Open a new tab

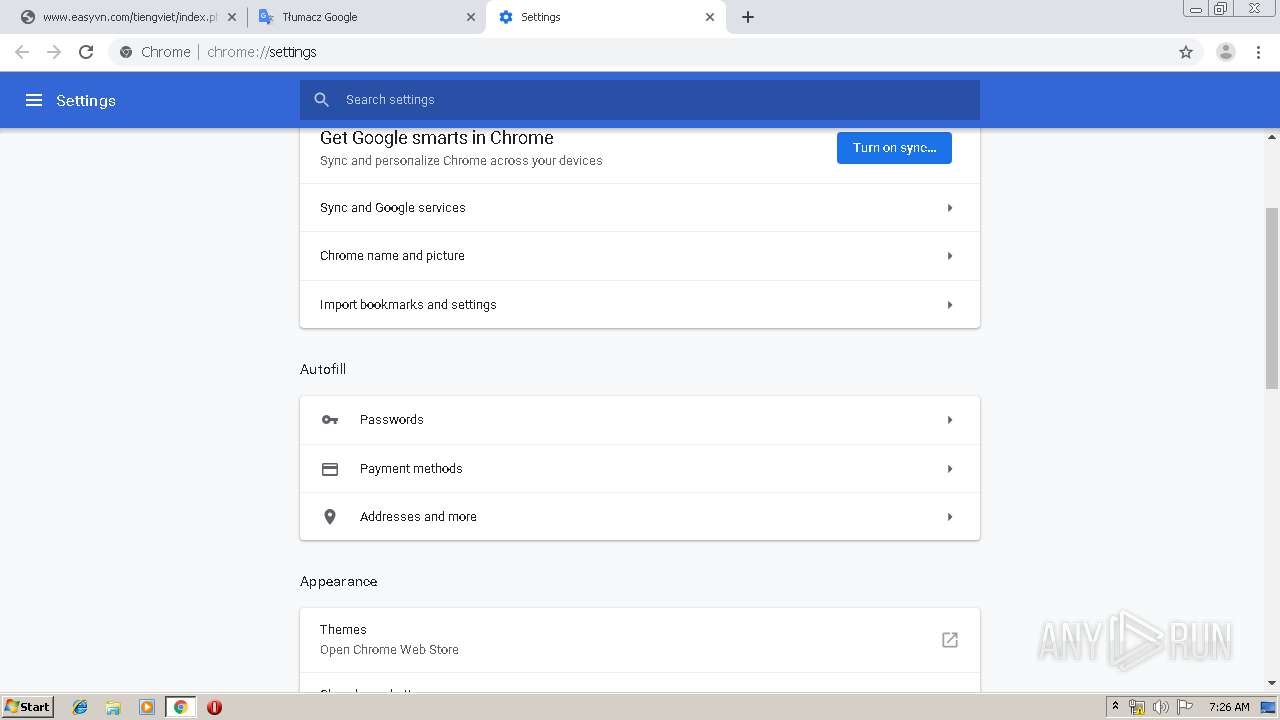748,17
